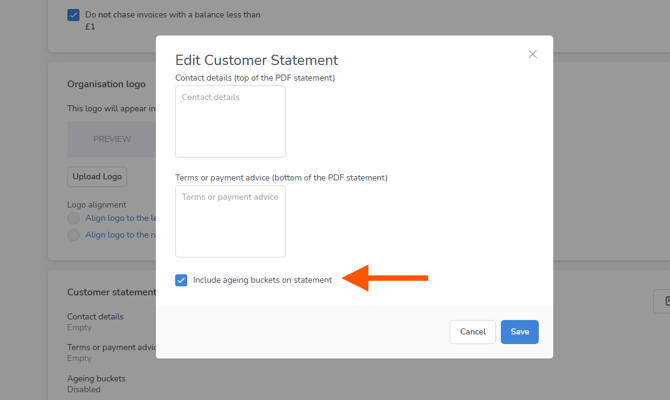
Task: Open the logo PREVIEW area
Action: (x=111, y=139)
